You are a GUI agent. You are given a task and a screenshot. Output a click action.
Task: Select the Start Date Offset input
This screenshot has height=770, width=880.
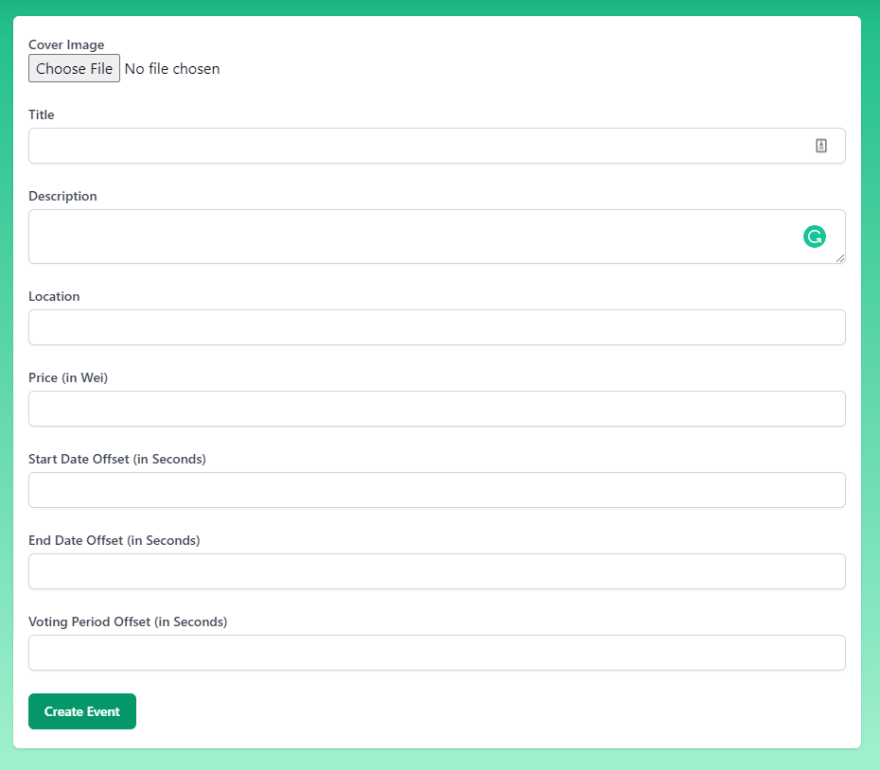[x=437, y=490]
